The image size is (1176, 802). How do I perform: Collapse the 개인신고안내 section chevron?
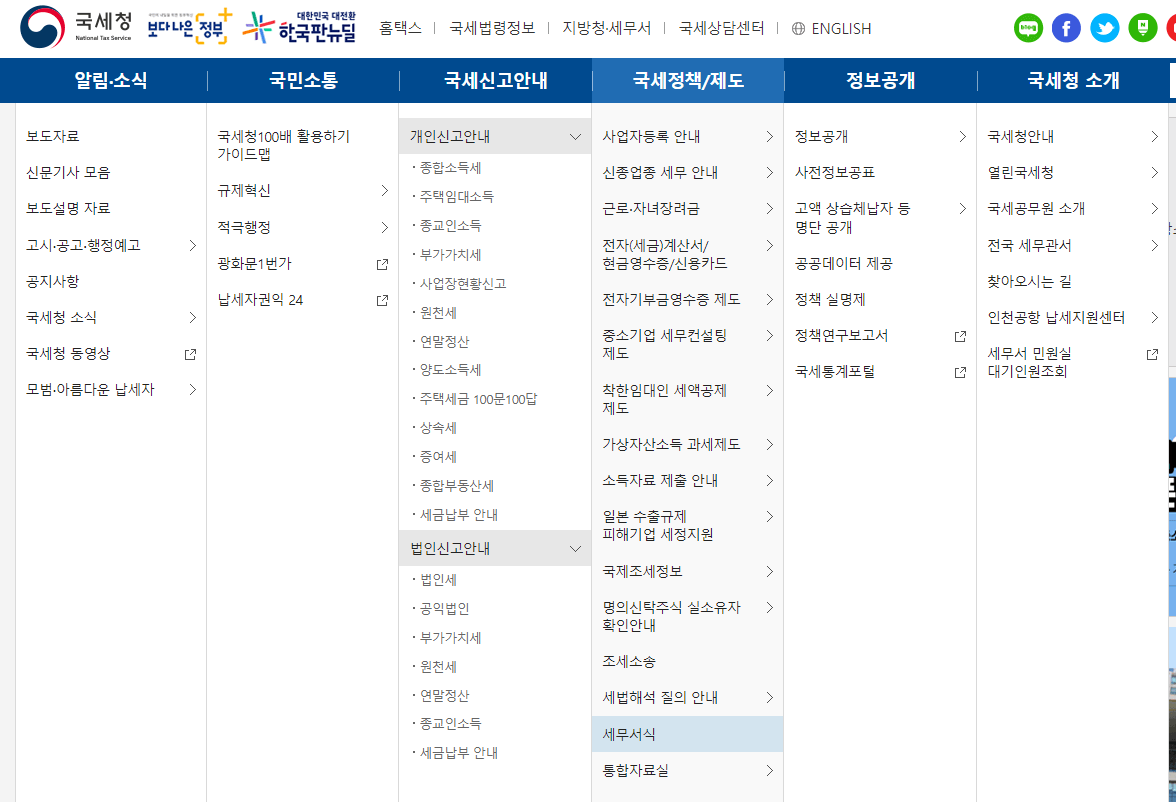(x=575, y=134)
